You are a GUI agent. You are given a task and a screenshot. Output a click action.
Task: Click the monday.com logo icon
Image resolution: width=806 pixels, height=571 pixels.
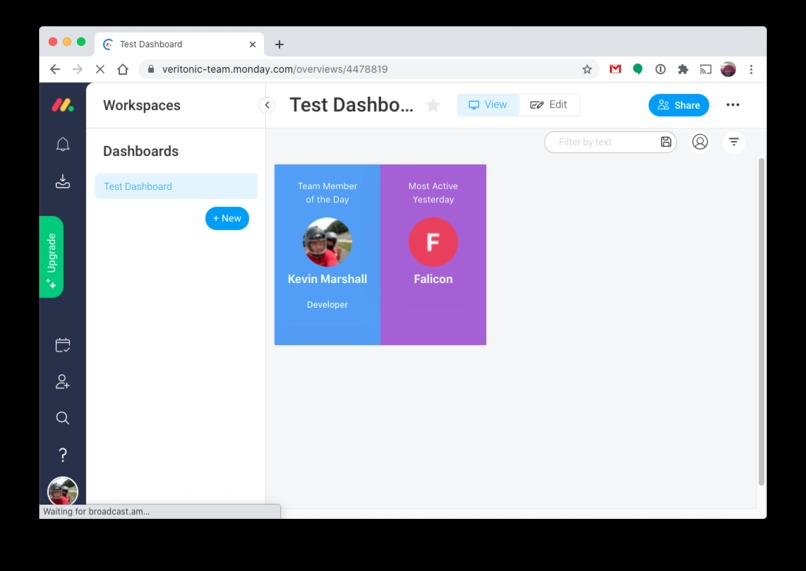click(63, 105)
